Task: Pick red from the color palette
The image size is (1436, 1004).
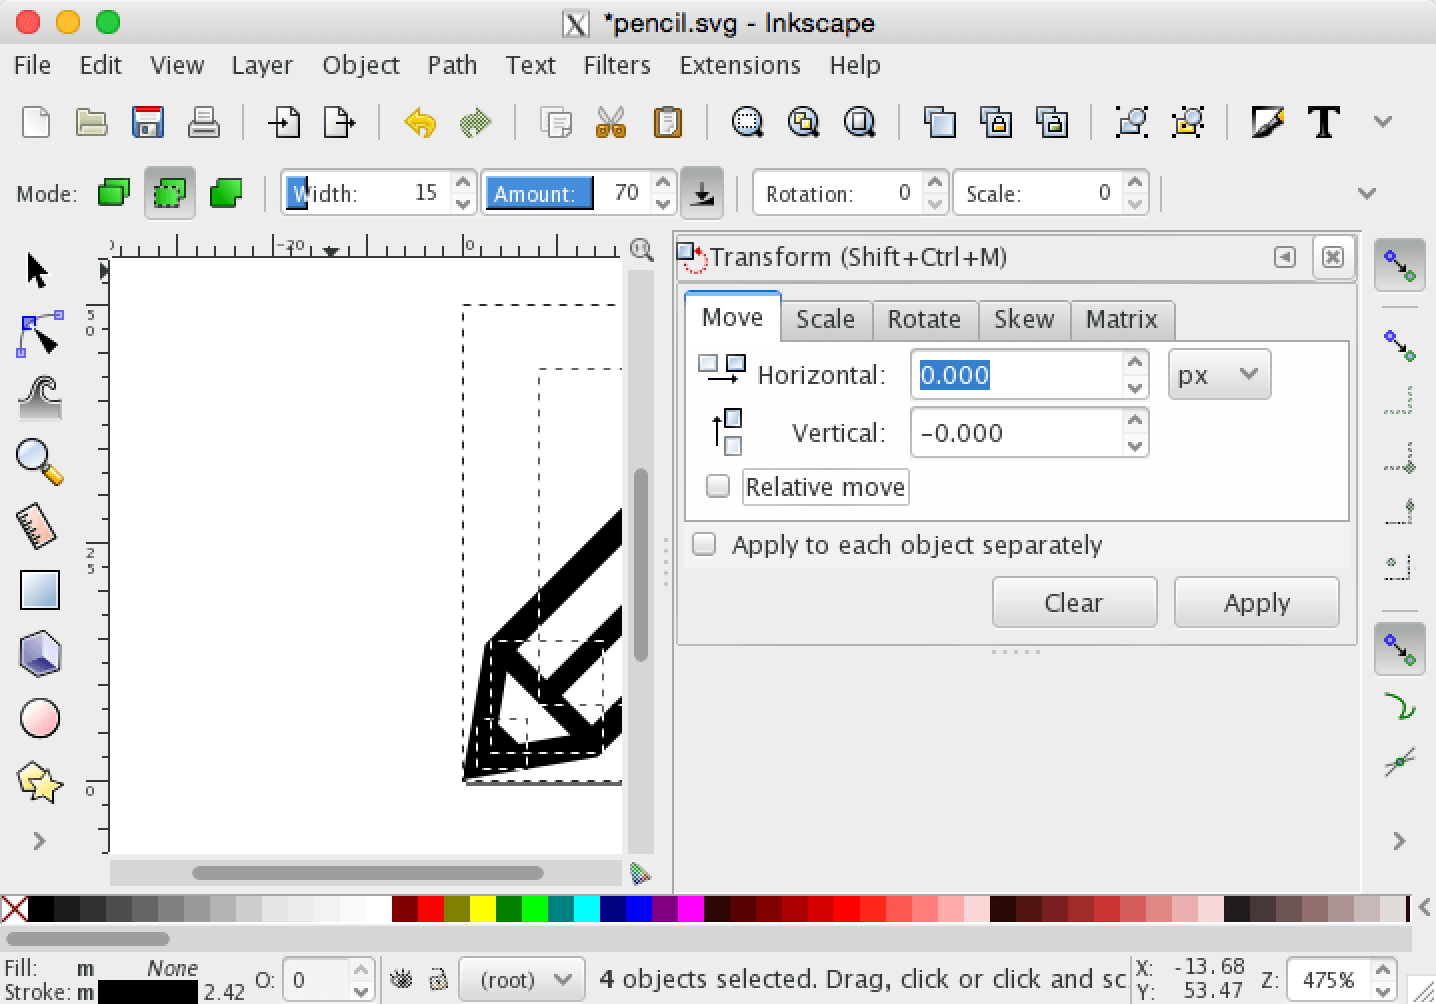Action: pos(431,910)
